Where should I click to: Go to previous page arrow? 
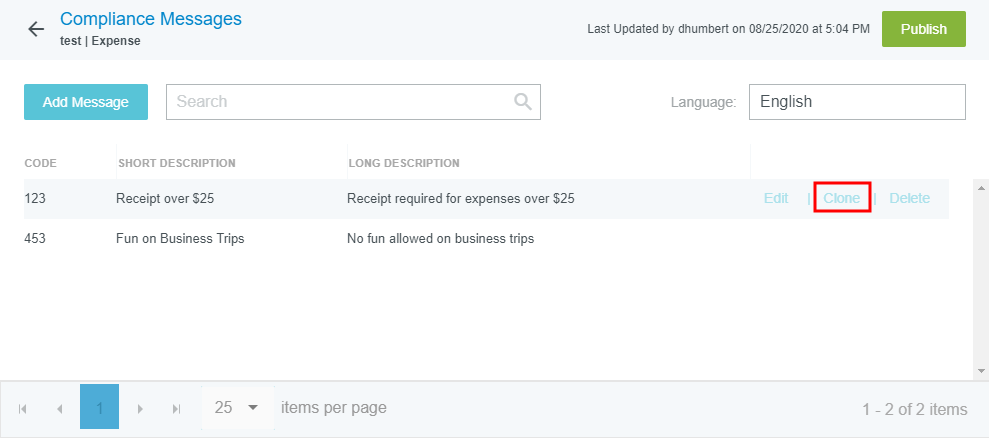tap(60, 408)
